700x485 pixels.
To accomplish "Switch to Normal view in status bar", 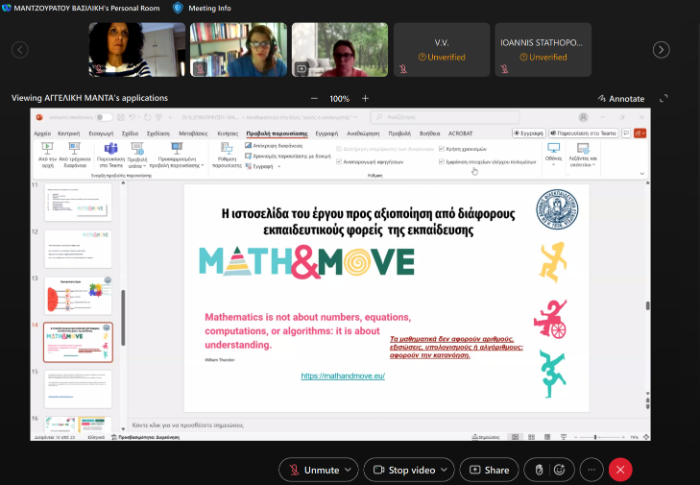I will pos(515,437).
